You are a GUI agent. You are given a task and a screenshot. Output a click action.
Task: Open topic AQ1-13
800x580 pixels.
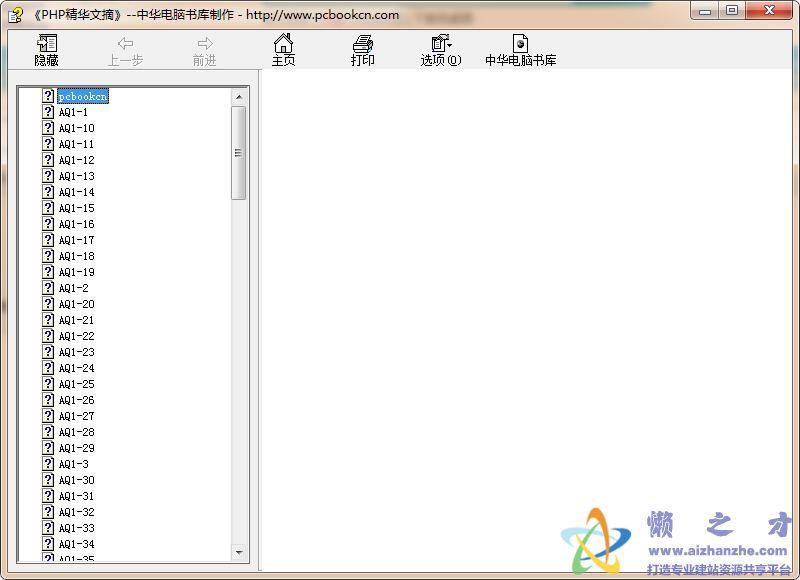click(77, 176)
